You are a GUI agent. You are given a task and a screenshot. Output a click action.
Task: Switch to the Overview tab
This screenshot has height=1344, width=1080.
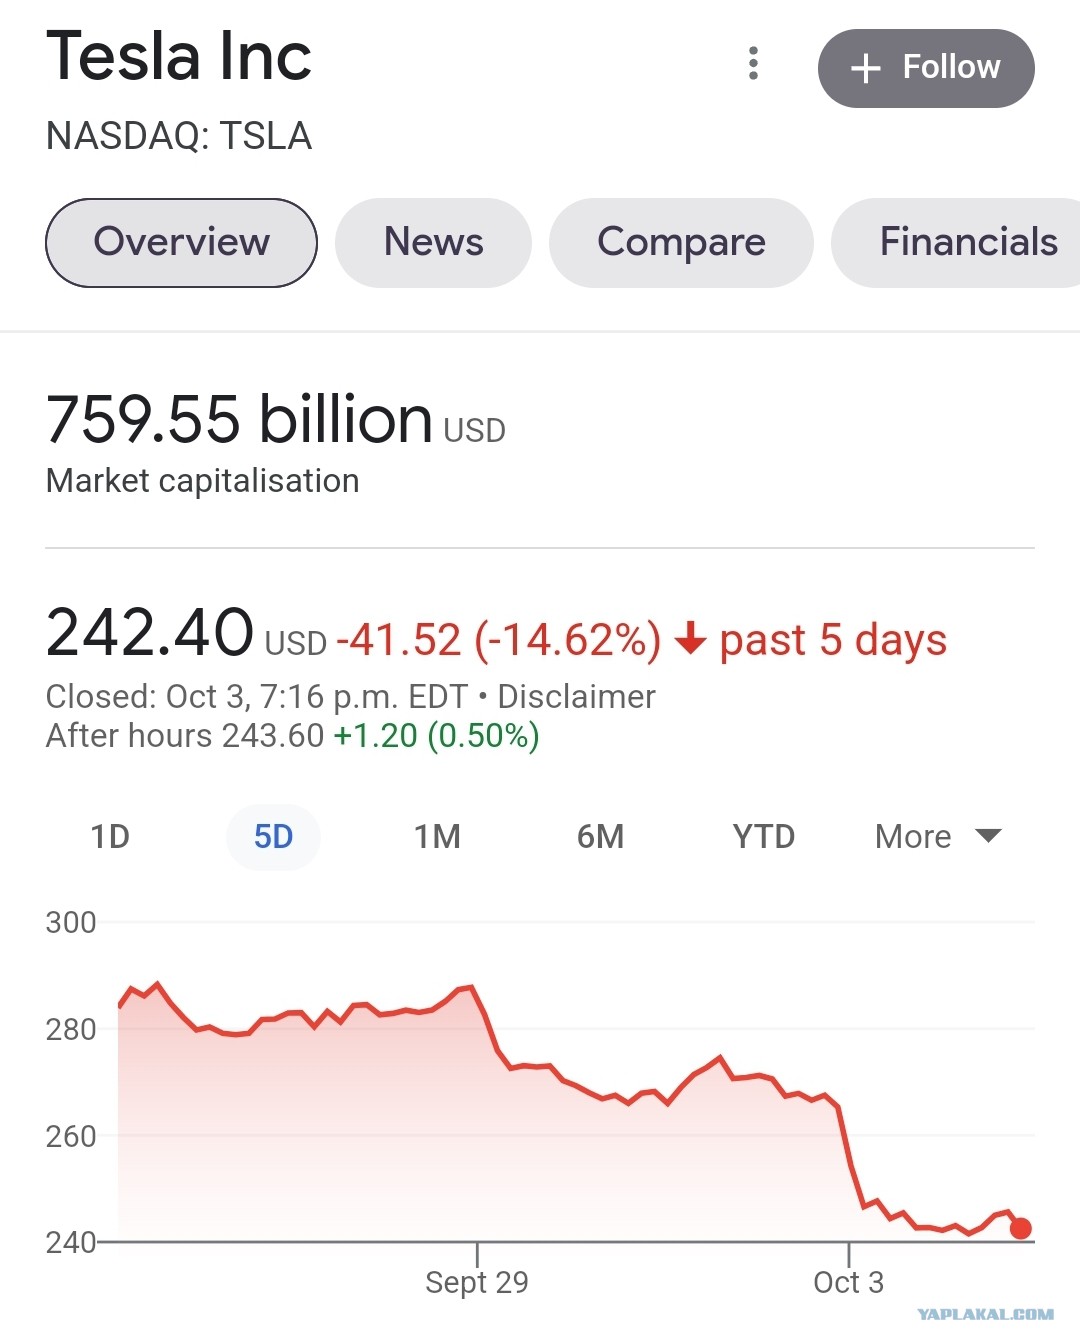[x=181, y=243]
